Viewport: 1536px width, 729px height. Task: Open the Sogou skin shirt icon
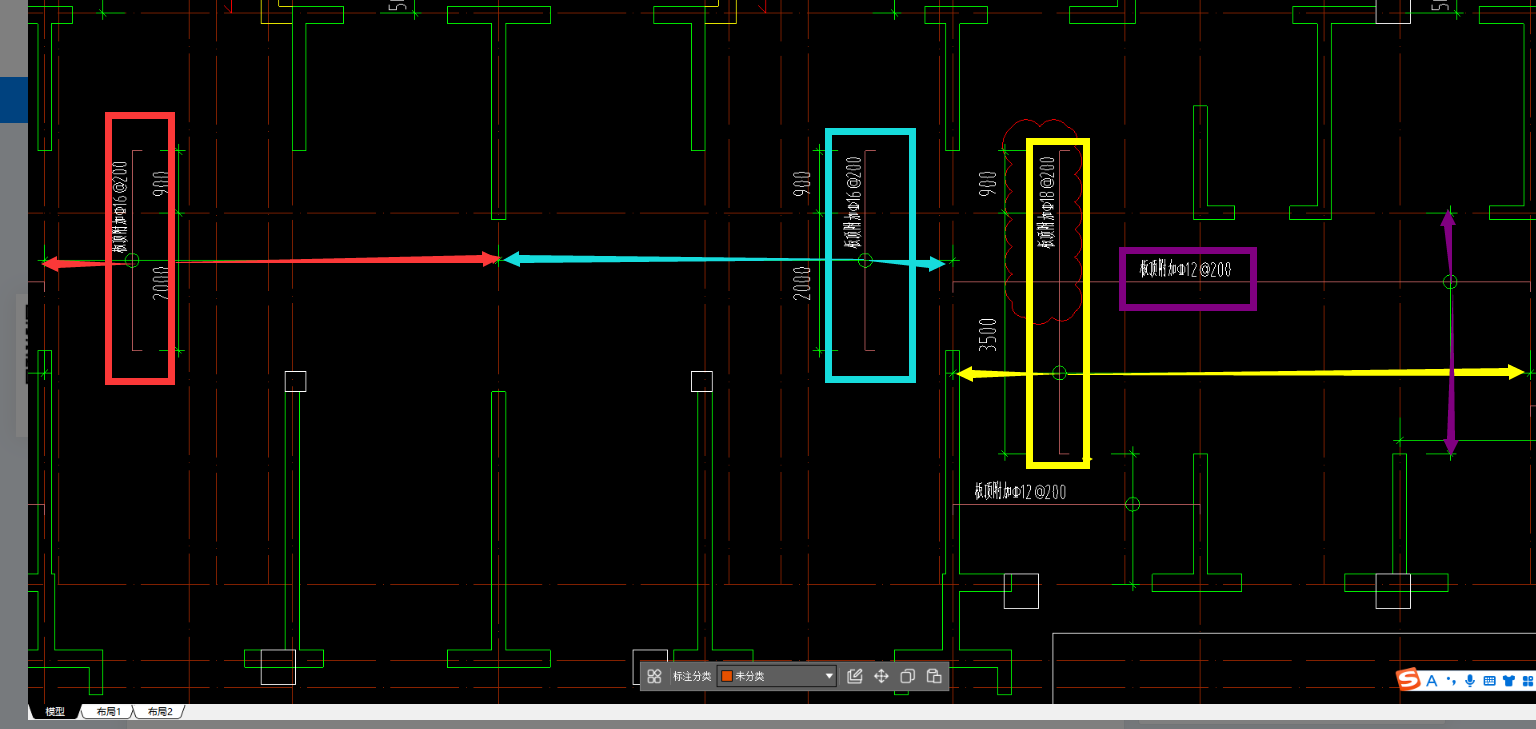click(1509, 680)
